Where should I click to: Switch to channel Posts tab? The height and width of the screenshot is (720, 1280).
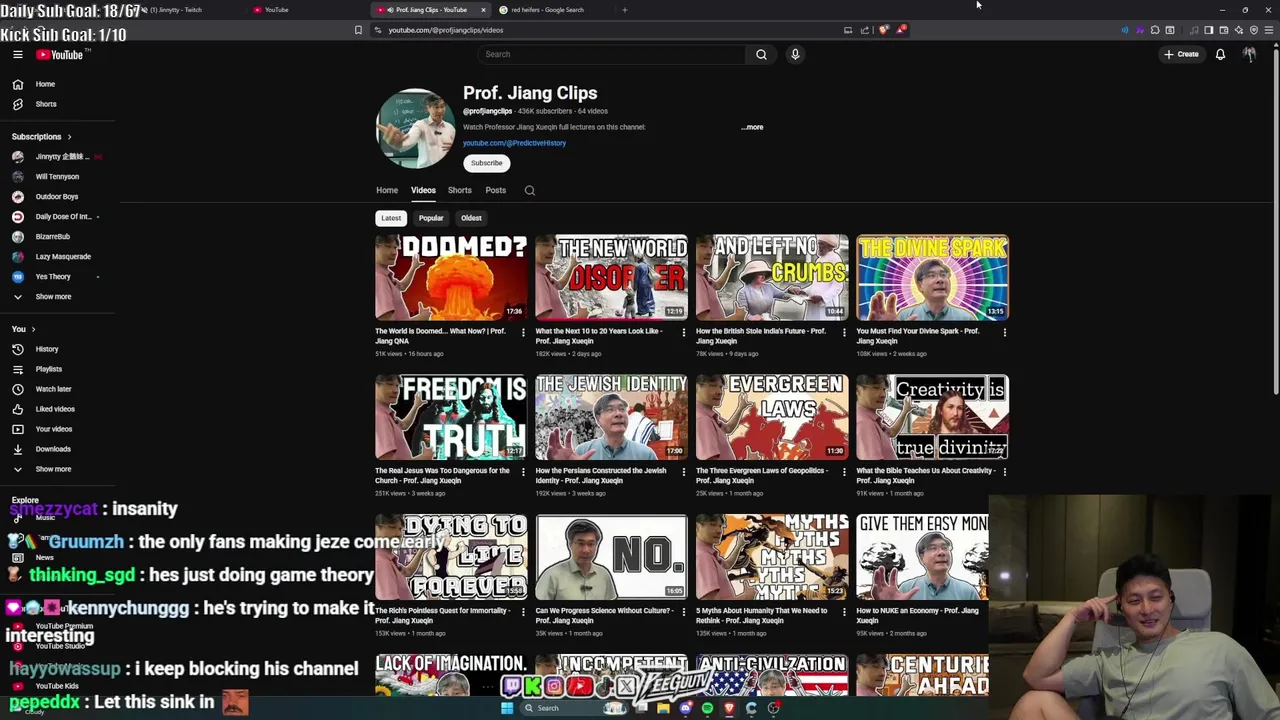click(x=496, y=190)
